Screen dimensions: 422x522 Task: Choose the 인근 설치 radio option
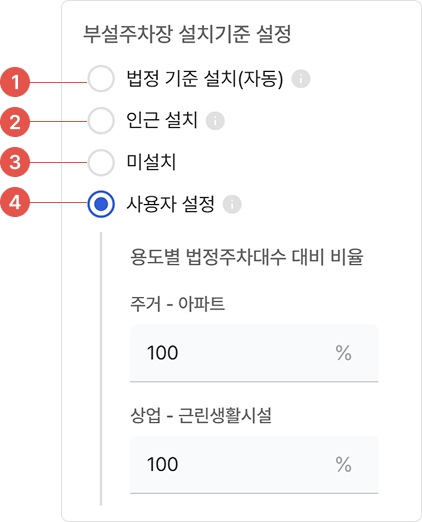point(101,120)
